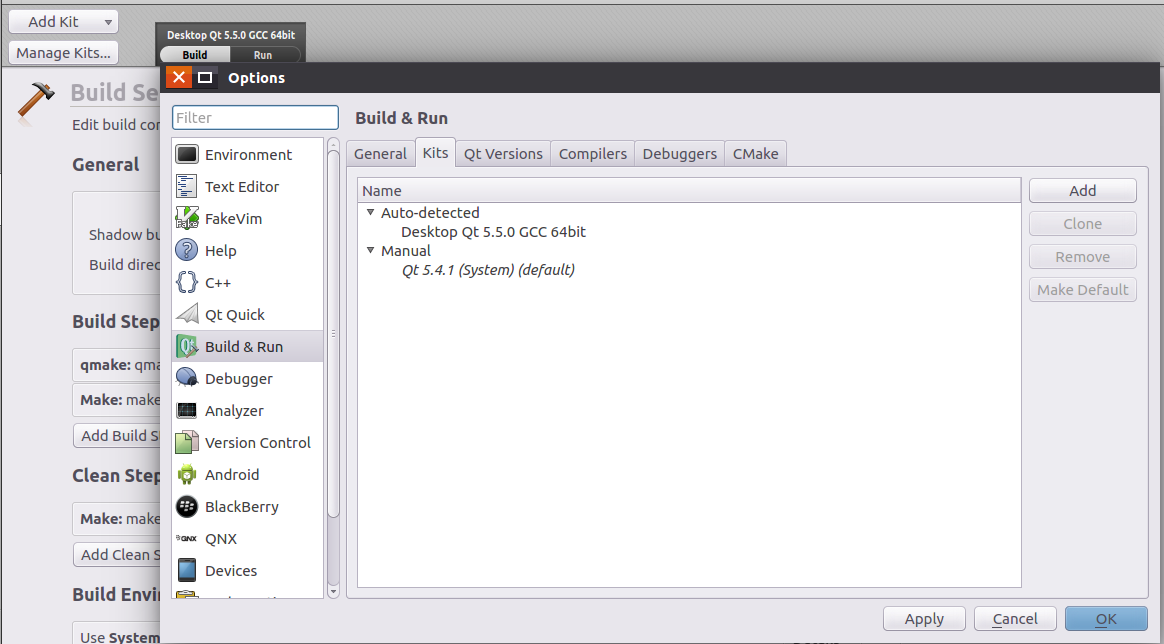This screenshot has width=1164, height=644.
Task: Open Debugger category bug icon
Action: click(187, 379)
